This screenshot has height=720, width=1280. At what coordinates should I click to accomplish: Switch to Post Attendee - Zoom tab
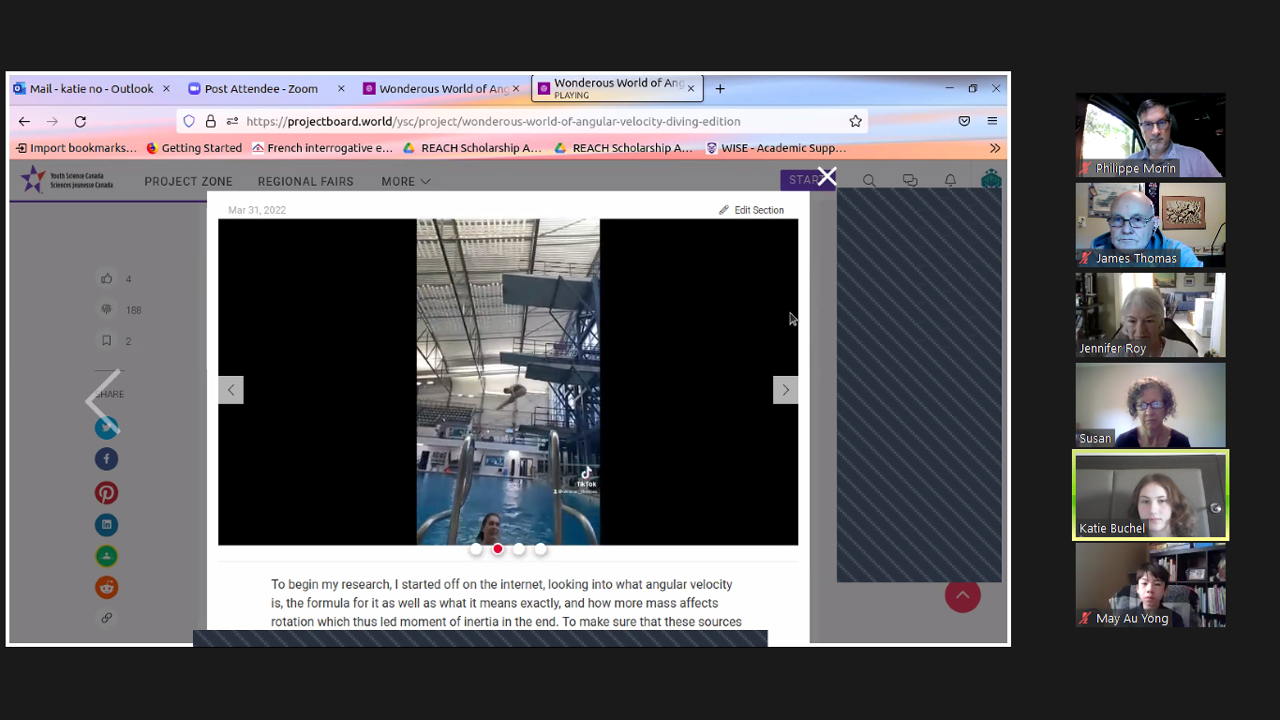pyautogui.click(x=260, y=89)
